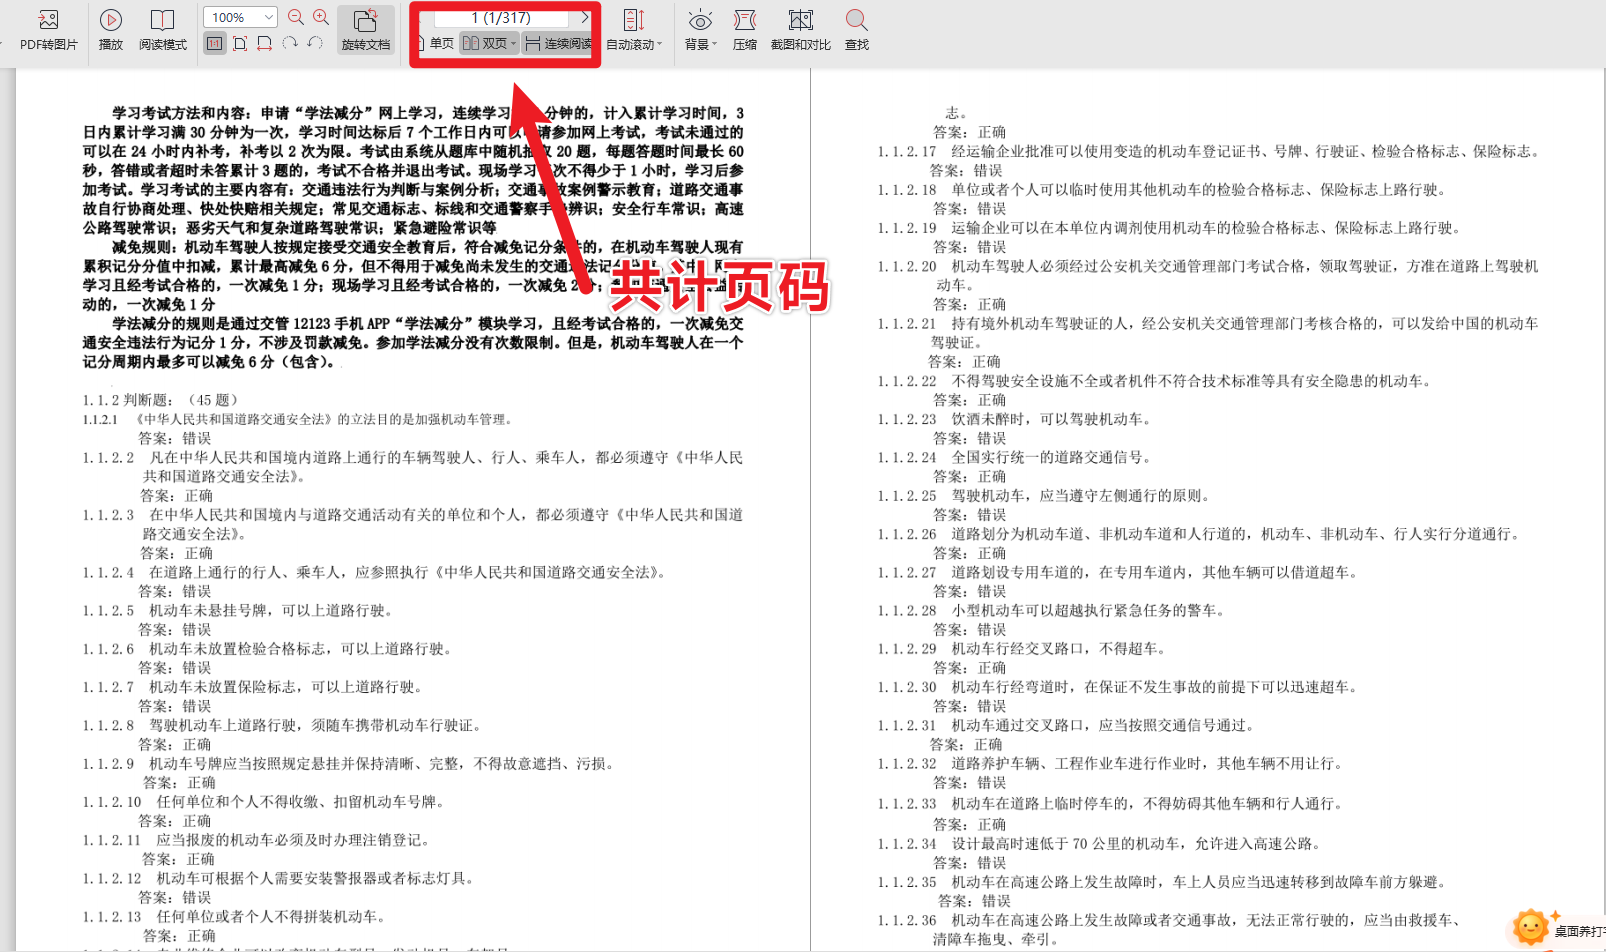Open the zoom level dropdown showing 100%
The height and width of the screenshot is (952, 1606).
coord(238,17)
